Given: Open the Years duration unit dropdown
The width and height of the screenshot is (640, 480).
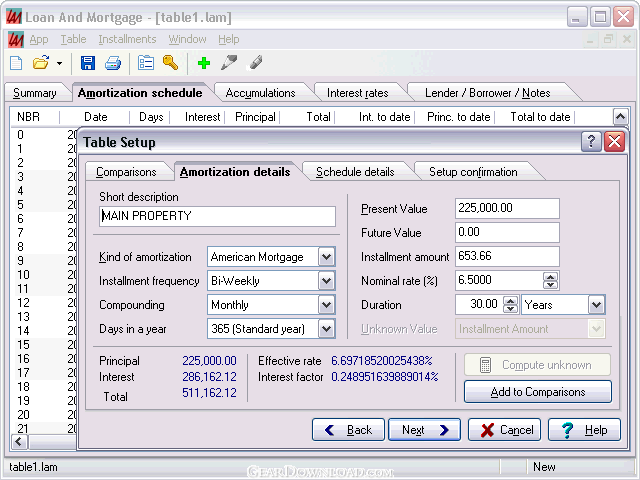Looking at the screenshot, I should tap(597, 305).
